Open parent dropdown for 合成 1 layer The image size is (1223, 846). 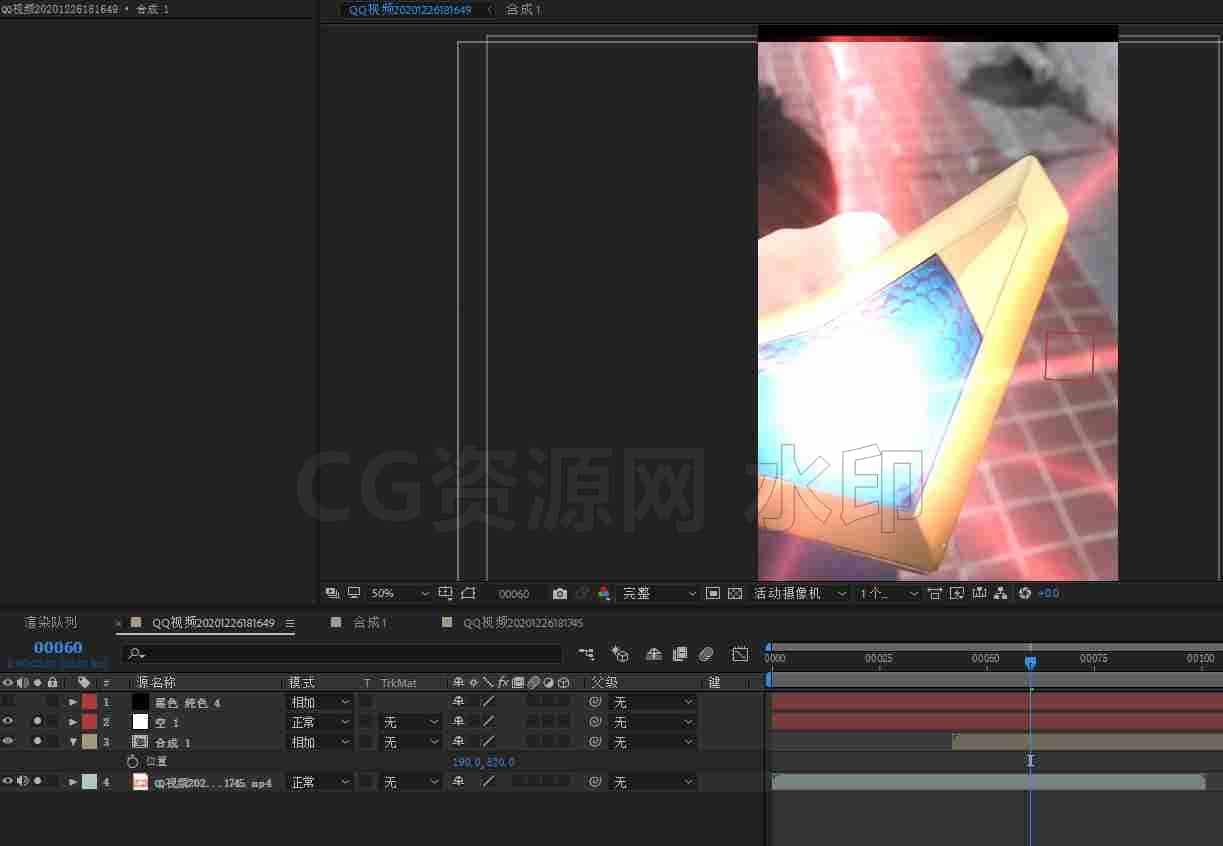tap(653, 742)
